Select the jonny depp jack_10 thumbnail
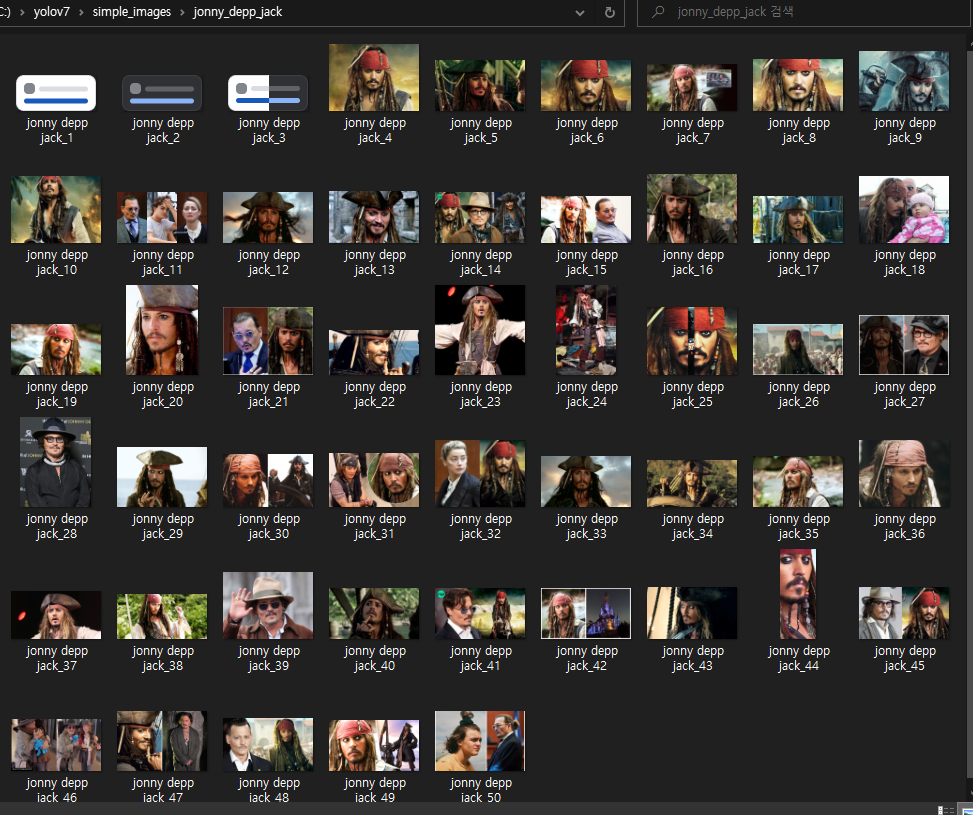 pos(56,210)
